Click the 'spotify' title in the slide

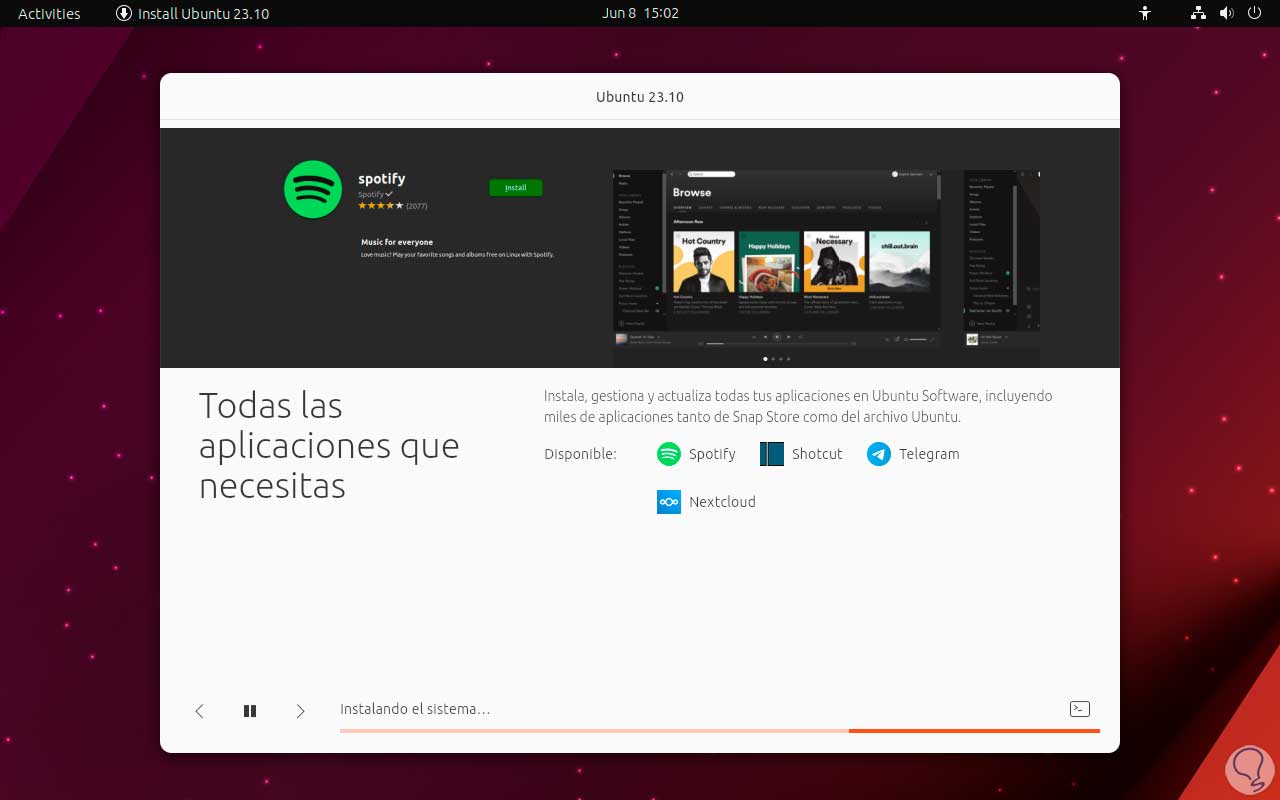pyautogui.click(x=382, y=179)
